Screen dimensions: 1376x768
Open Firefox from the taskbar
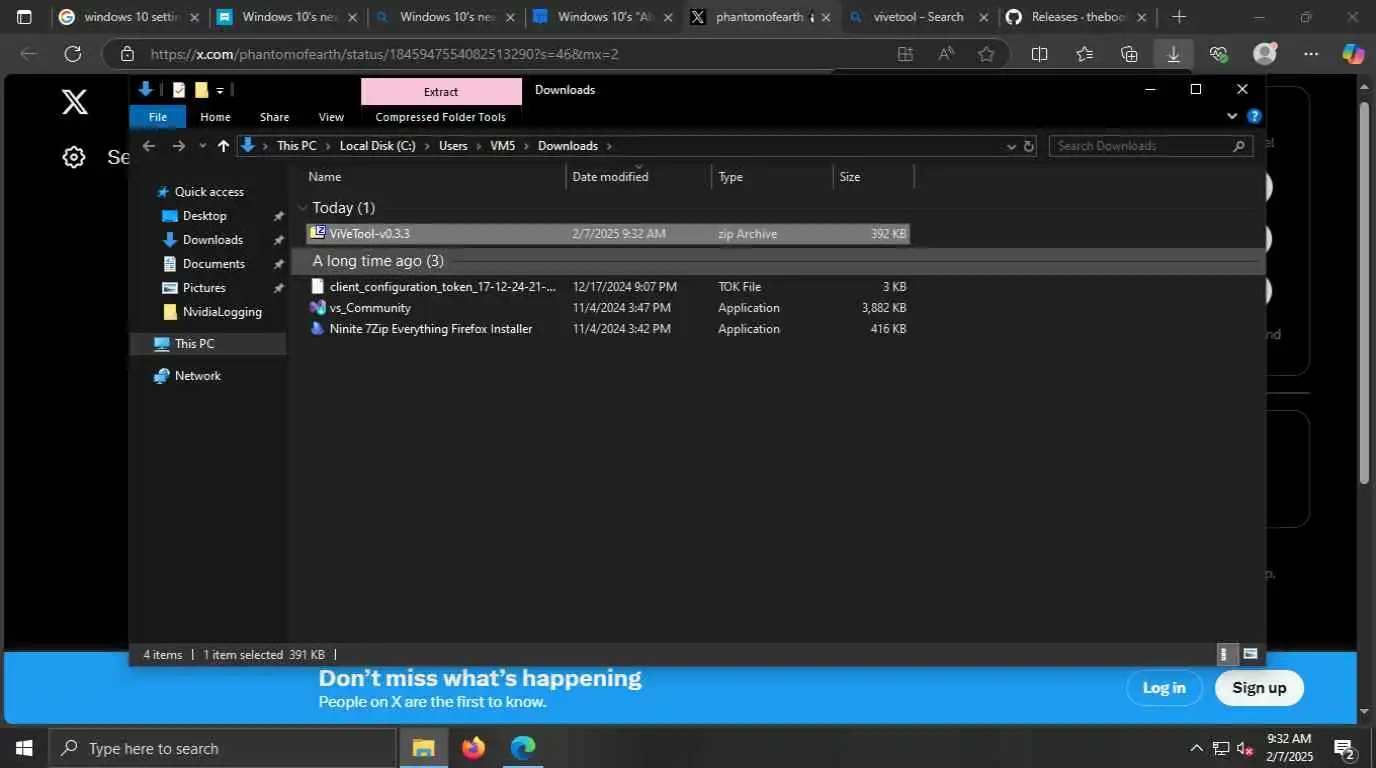click(473, 748)
